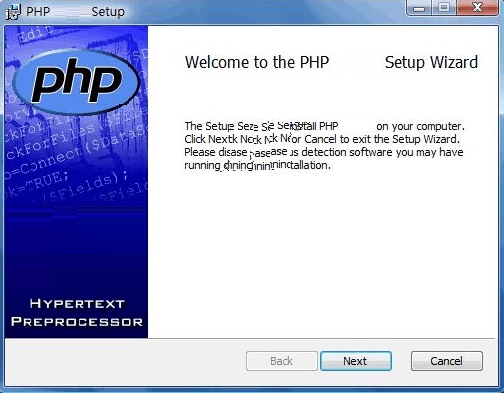Click 'Cancel to exit the Setup Wizard' text

[x=382, y=139]
